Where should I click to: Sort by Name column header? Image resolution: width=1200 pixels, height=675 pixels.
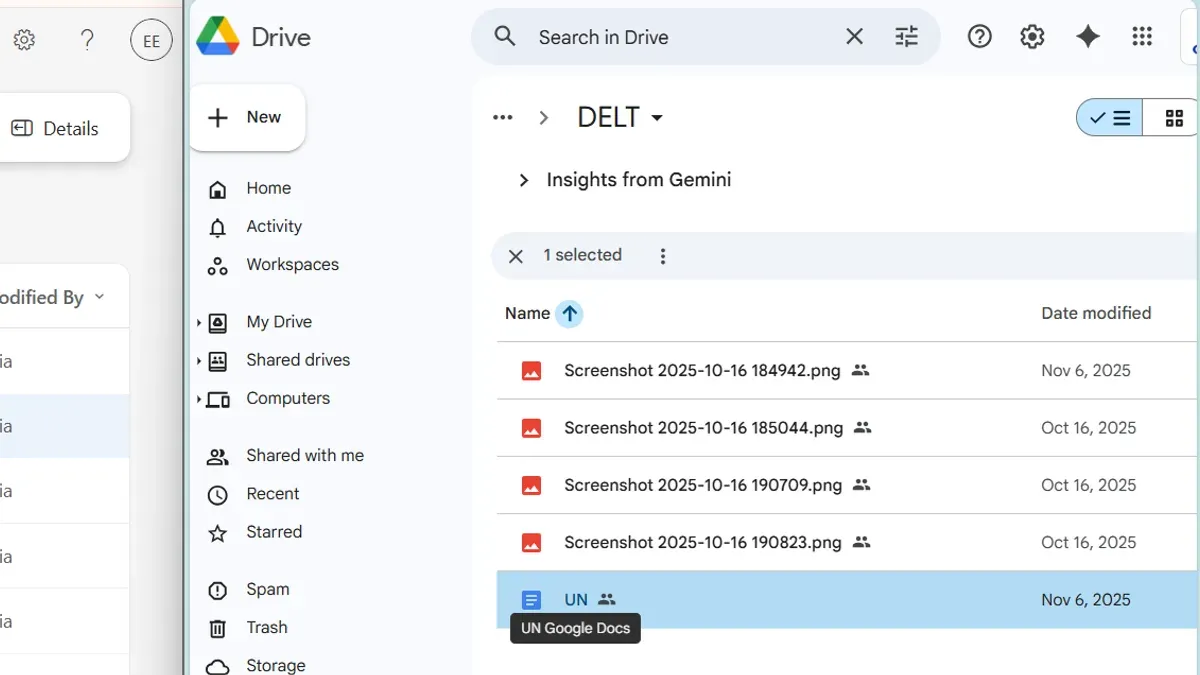tap(527, 313)
